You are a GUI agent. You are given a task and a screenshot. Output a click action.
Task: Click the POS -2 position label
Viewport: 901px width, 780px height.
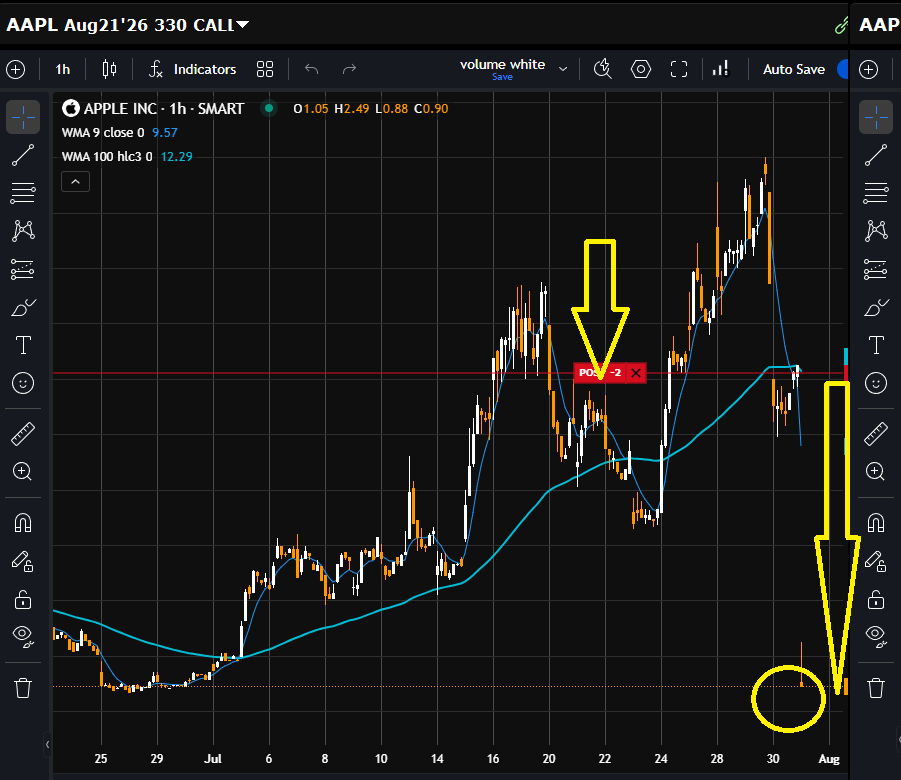point(600,373)
